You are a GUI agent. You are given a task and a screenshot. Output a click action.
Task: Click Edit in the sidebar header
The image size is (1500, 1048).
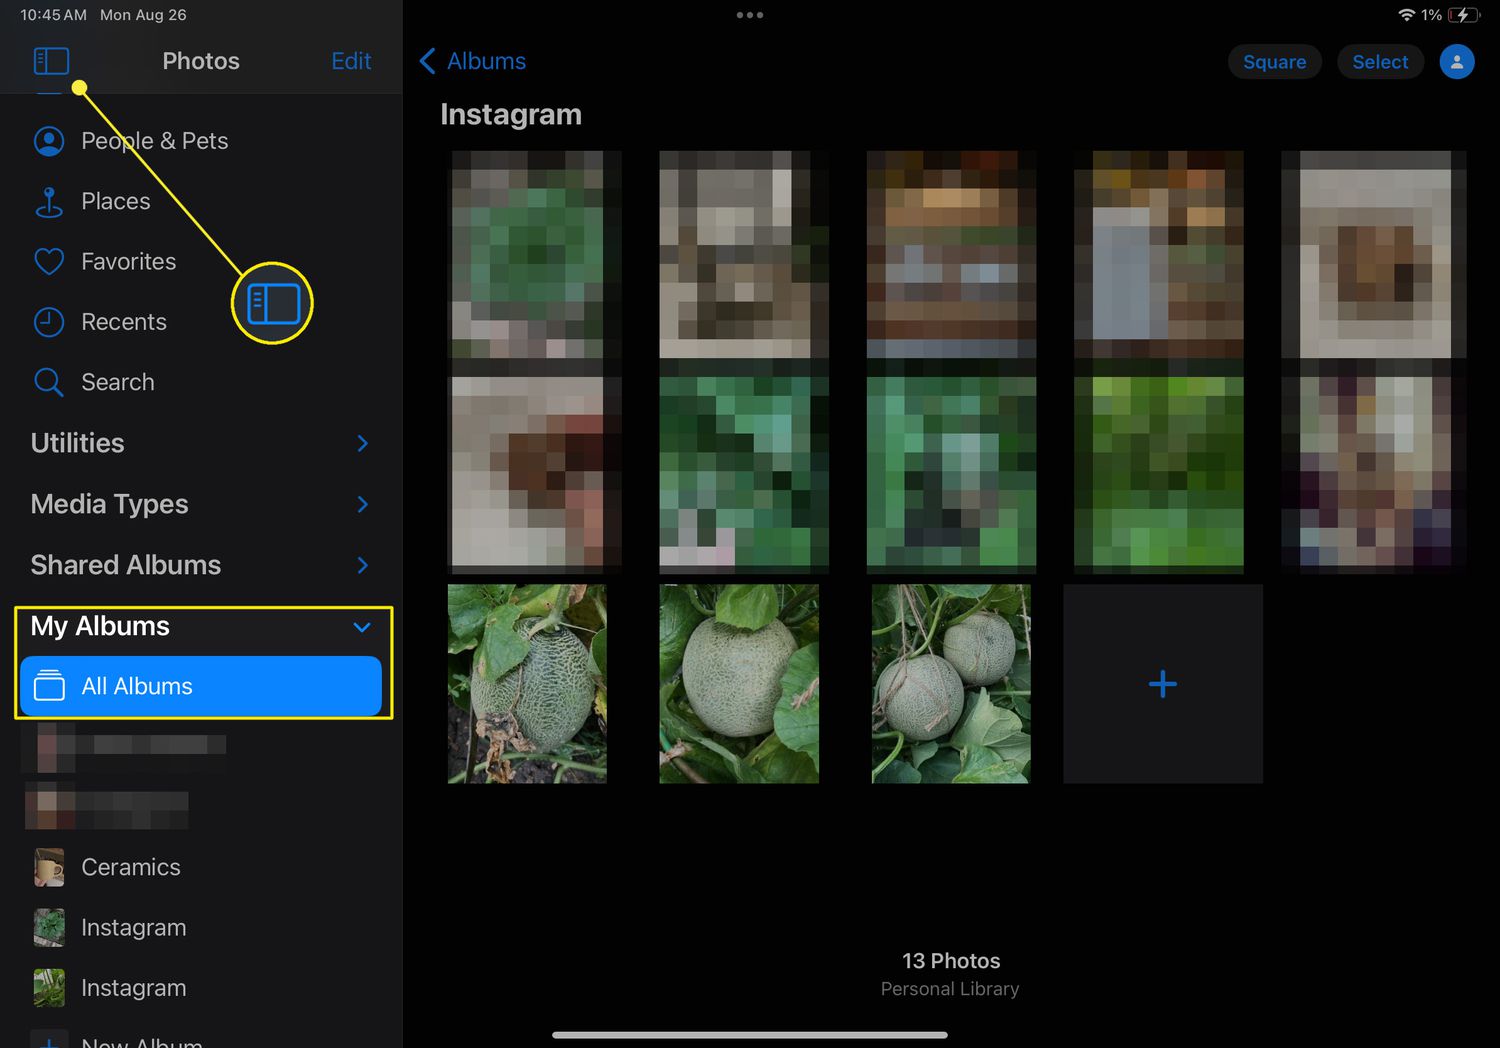tap(351, 61)
